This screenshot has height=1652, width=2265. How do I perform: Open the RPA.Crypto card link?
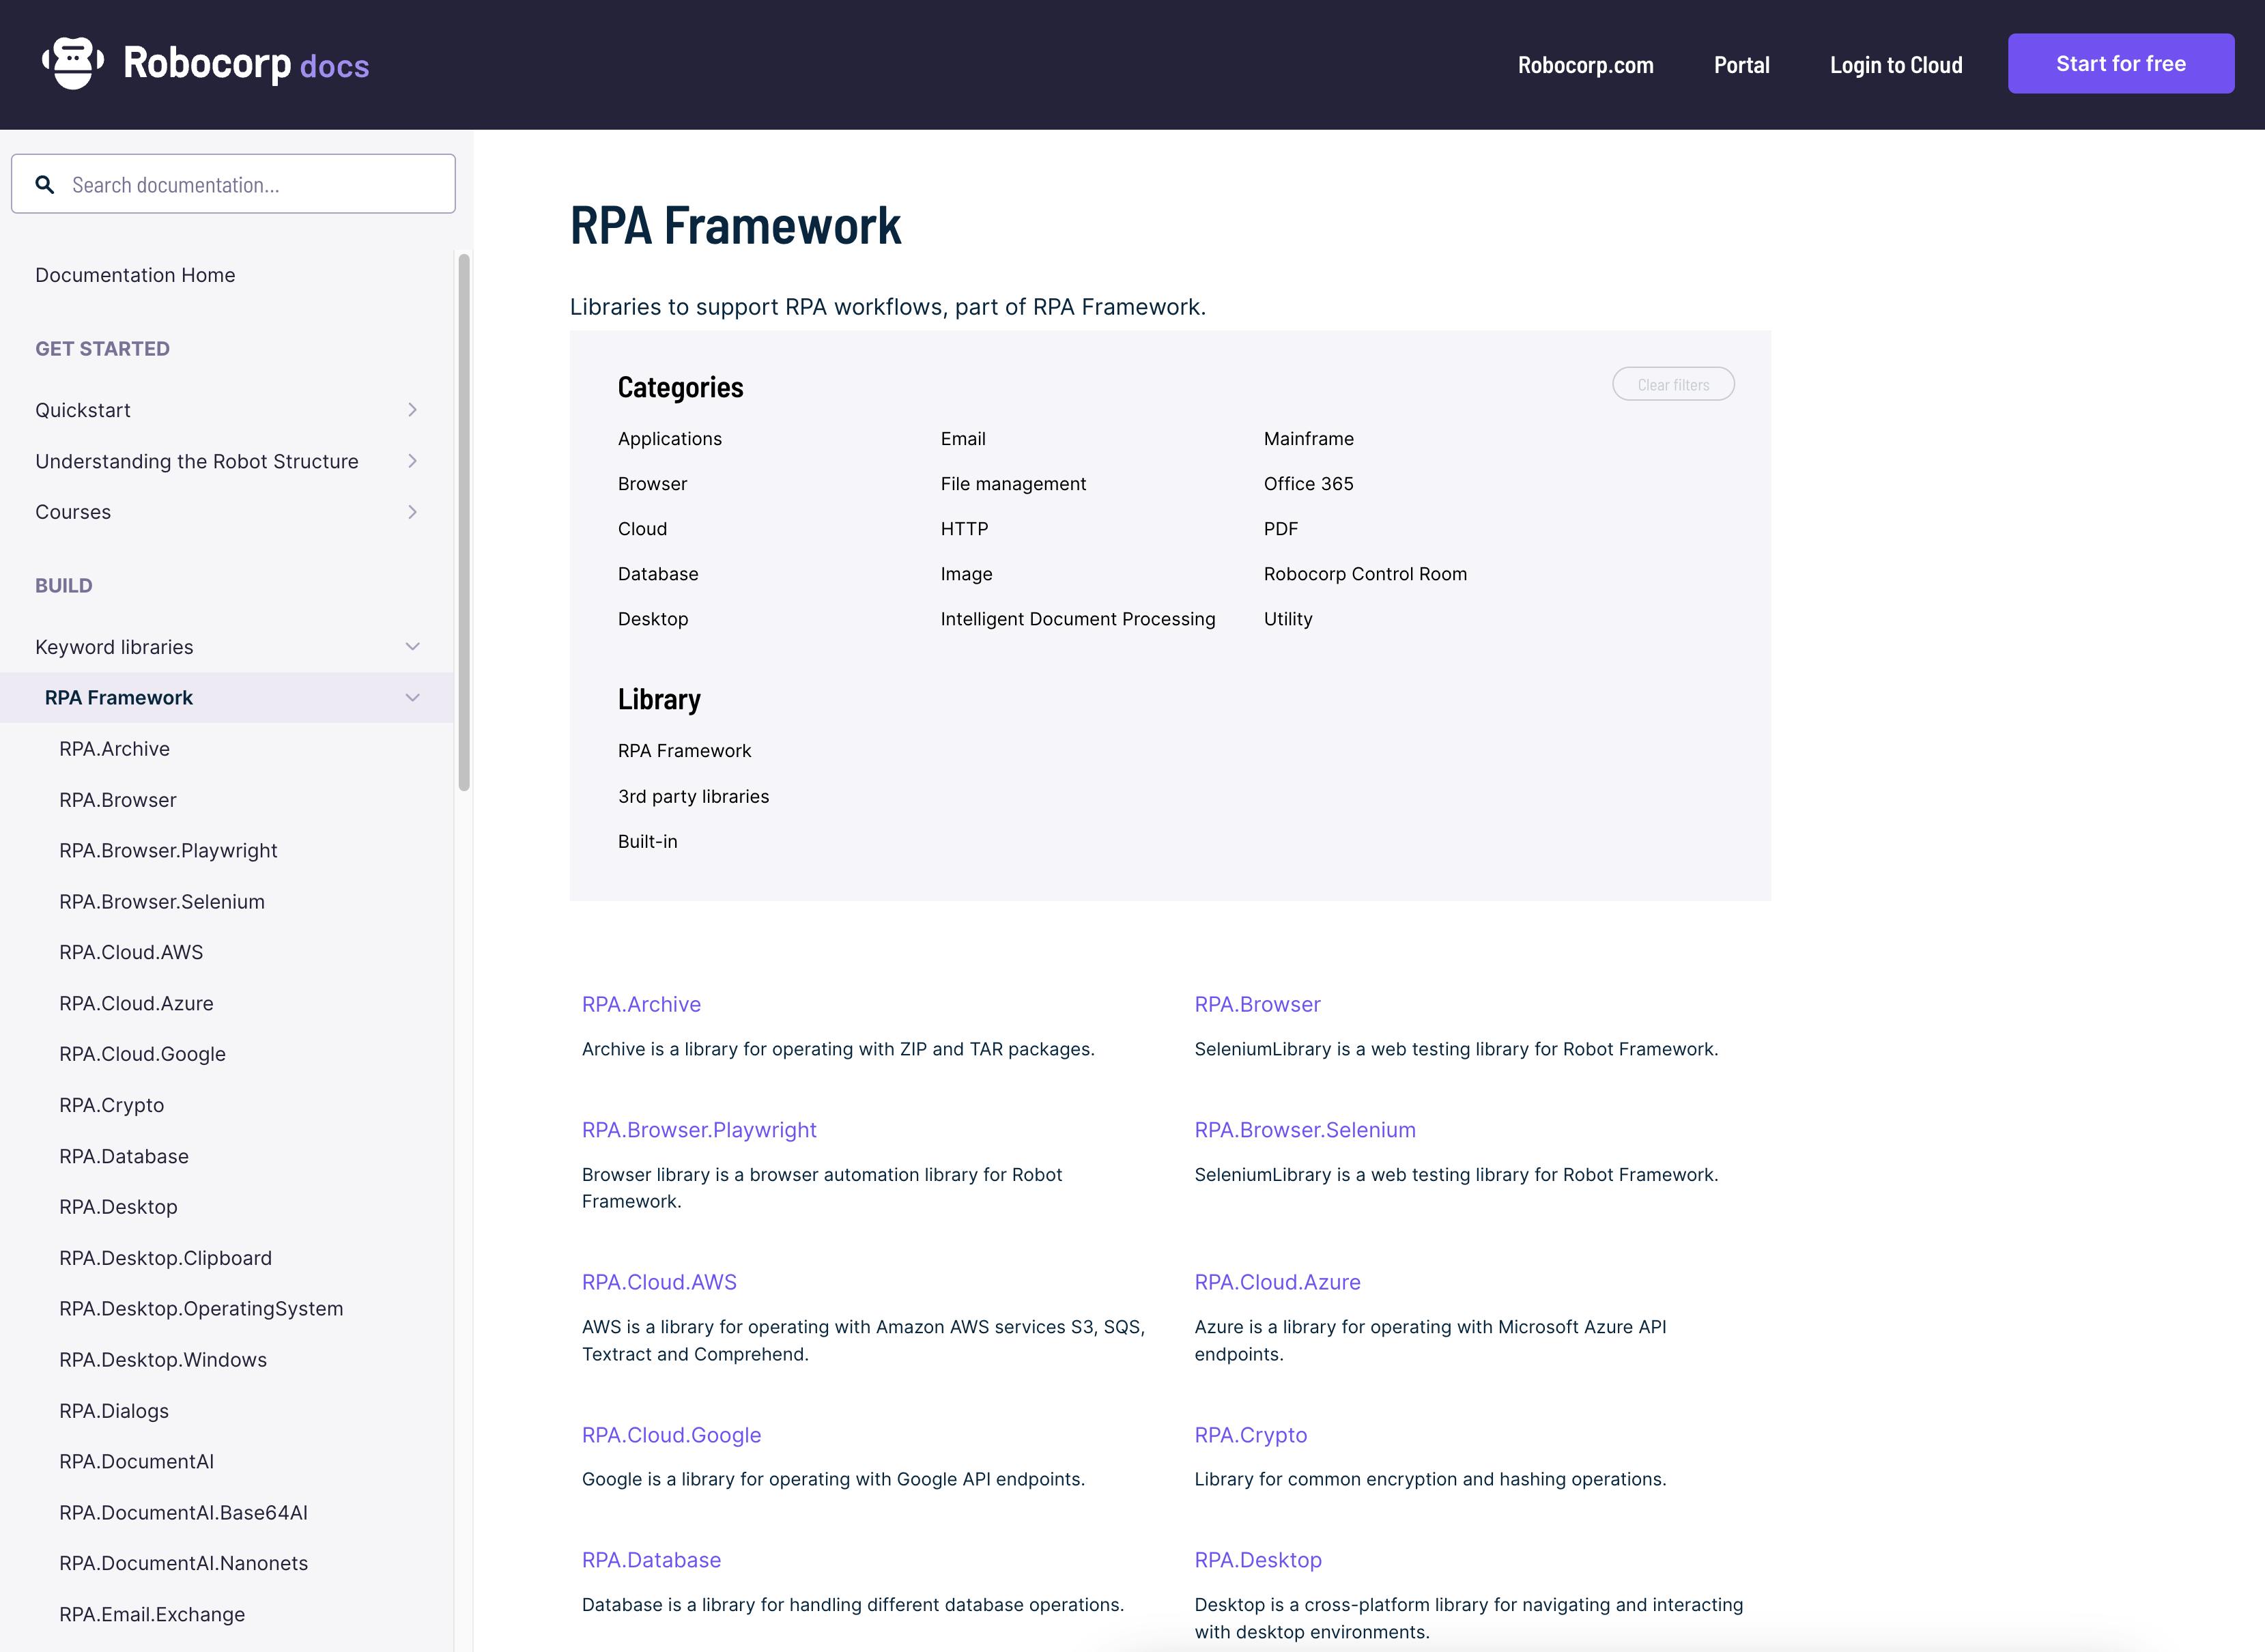(1250, 1435)
